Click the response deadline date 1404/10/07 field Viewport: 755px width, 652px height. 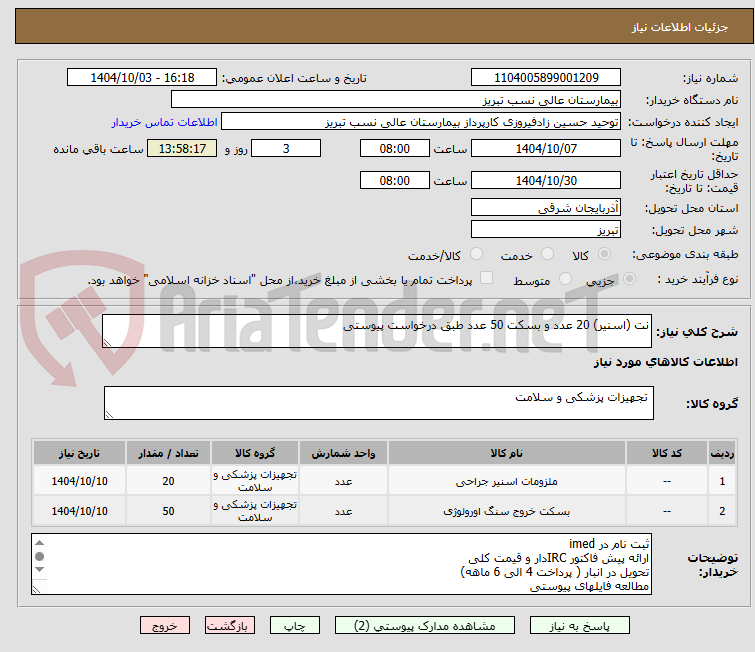[546, 148]
